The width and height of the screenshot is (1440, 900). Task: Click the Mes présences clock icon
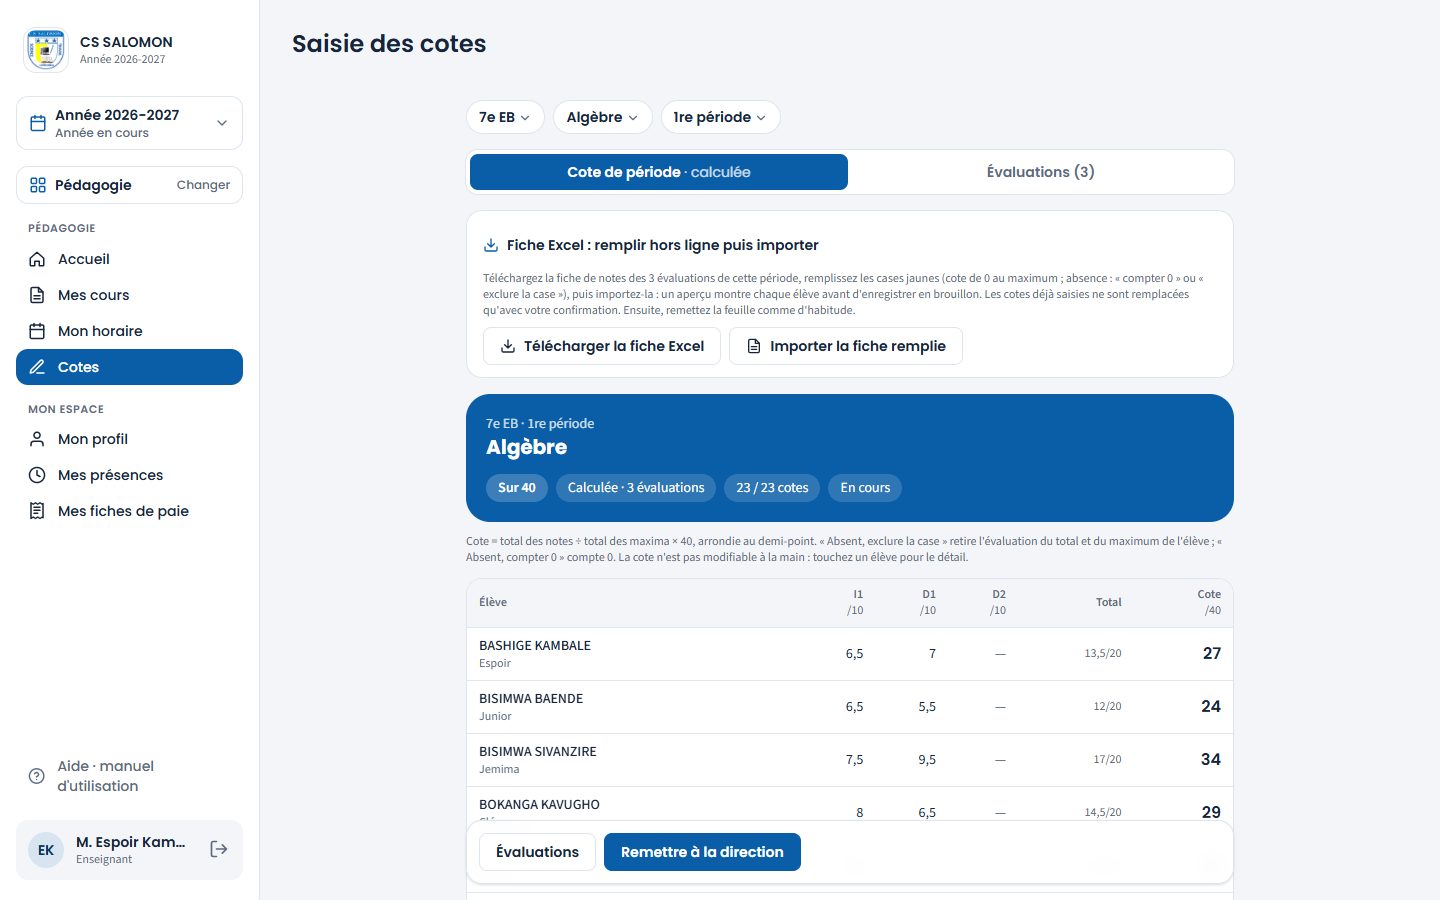pyautogui.click(x=37, y=475)
